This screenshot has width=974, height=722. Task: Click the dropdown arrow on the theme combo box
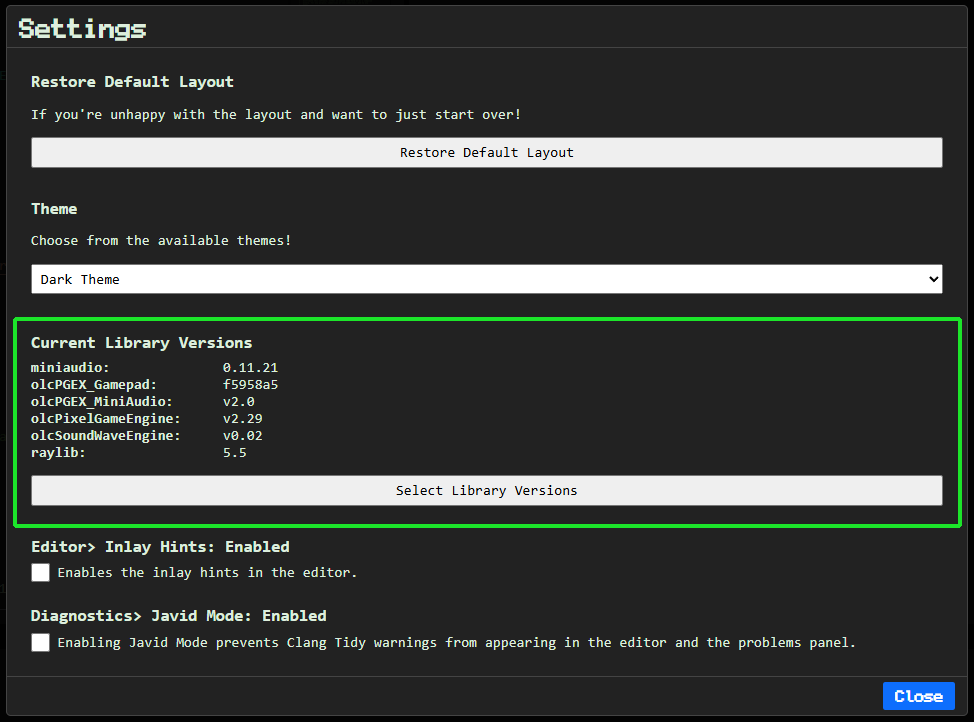pos(932,279)
